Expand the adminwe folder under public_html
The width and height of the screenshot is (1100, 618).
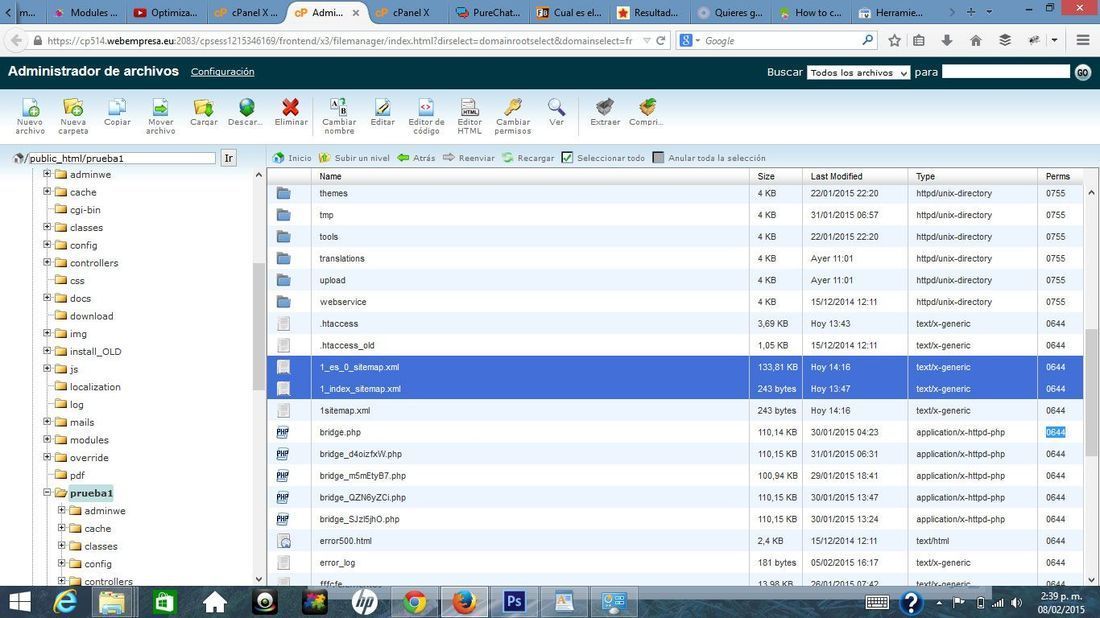click(47, 173)
